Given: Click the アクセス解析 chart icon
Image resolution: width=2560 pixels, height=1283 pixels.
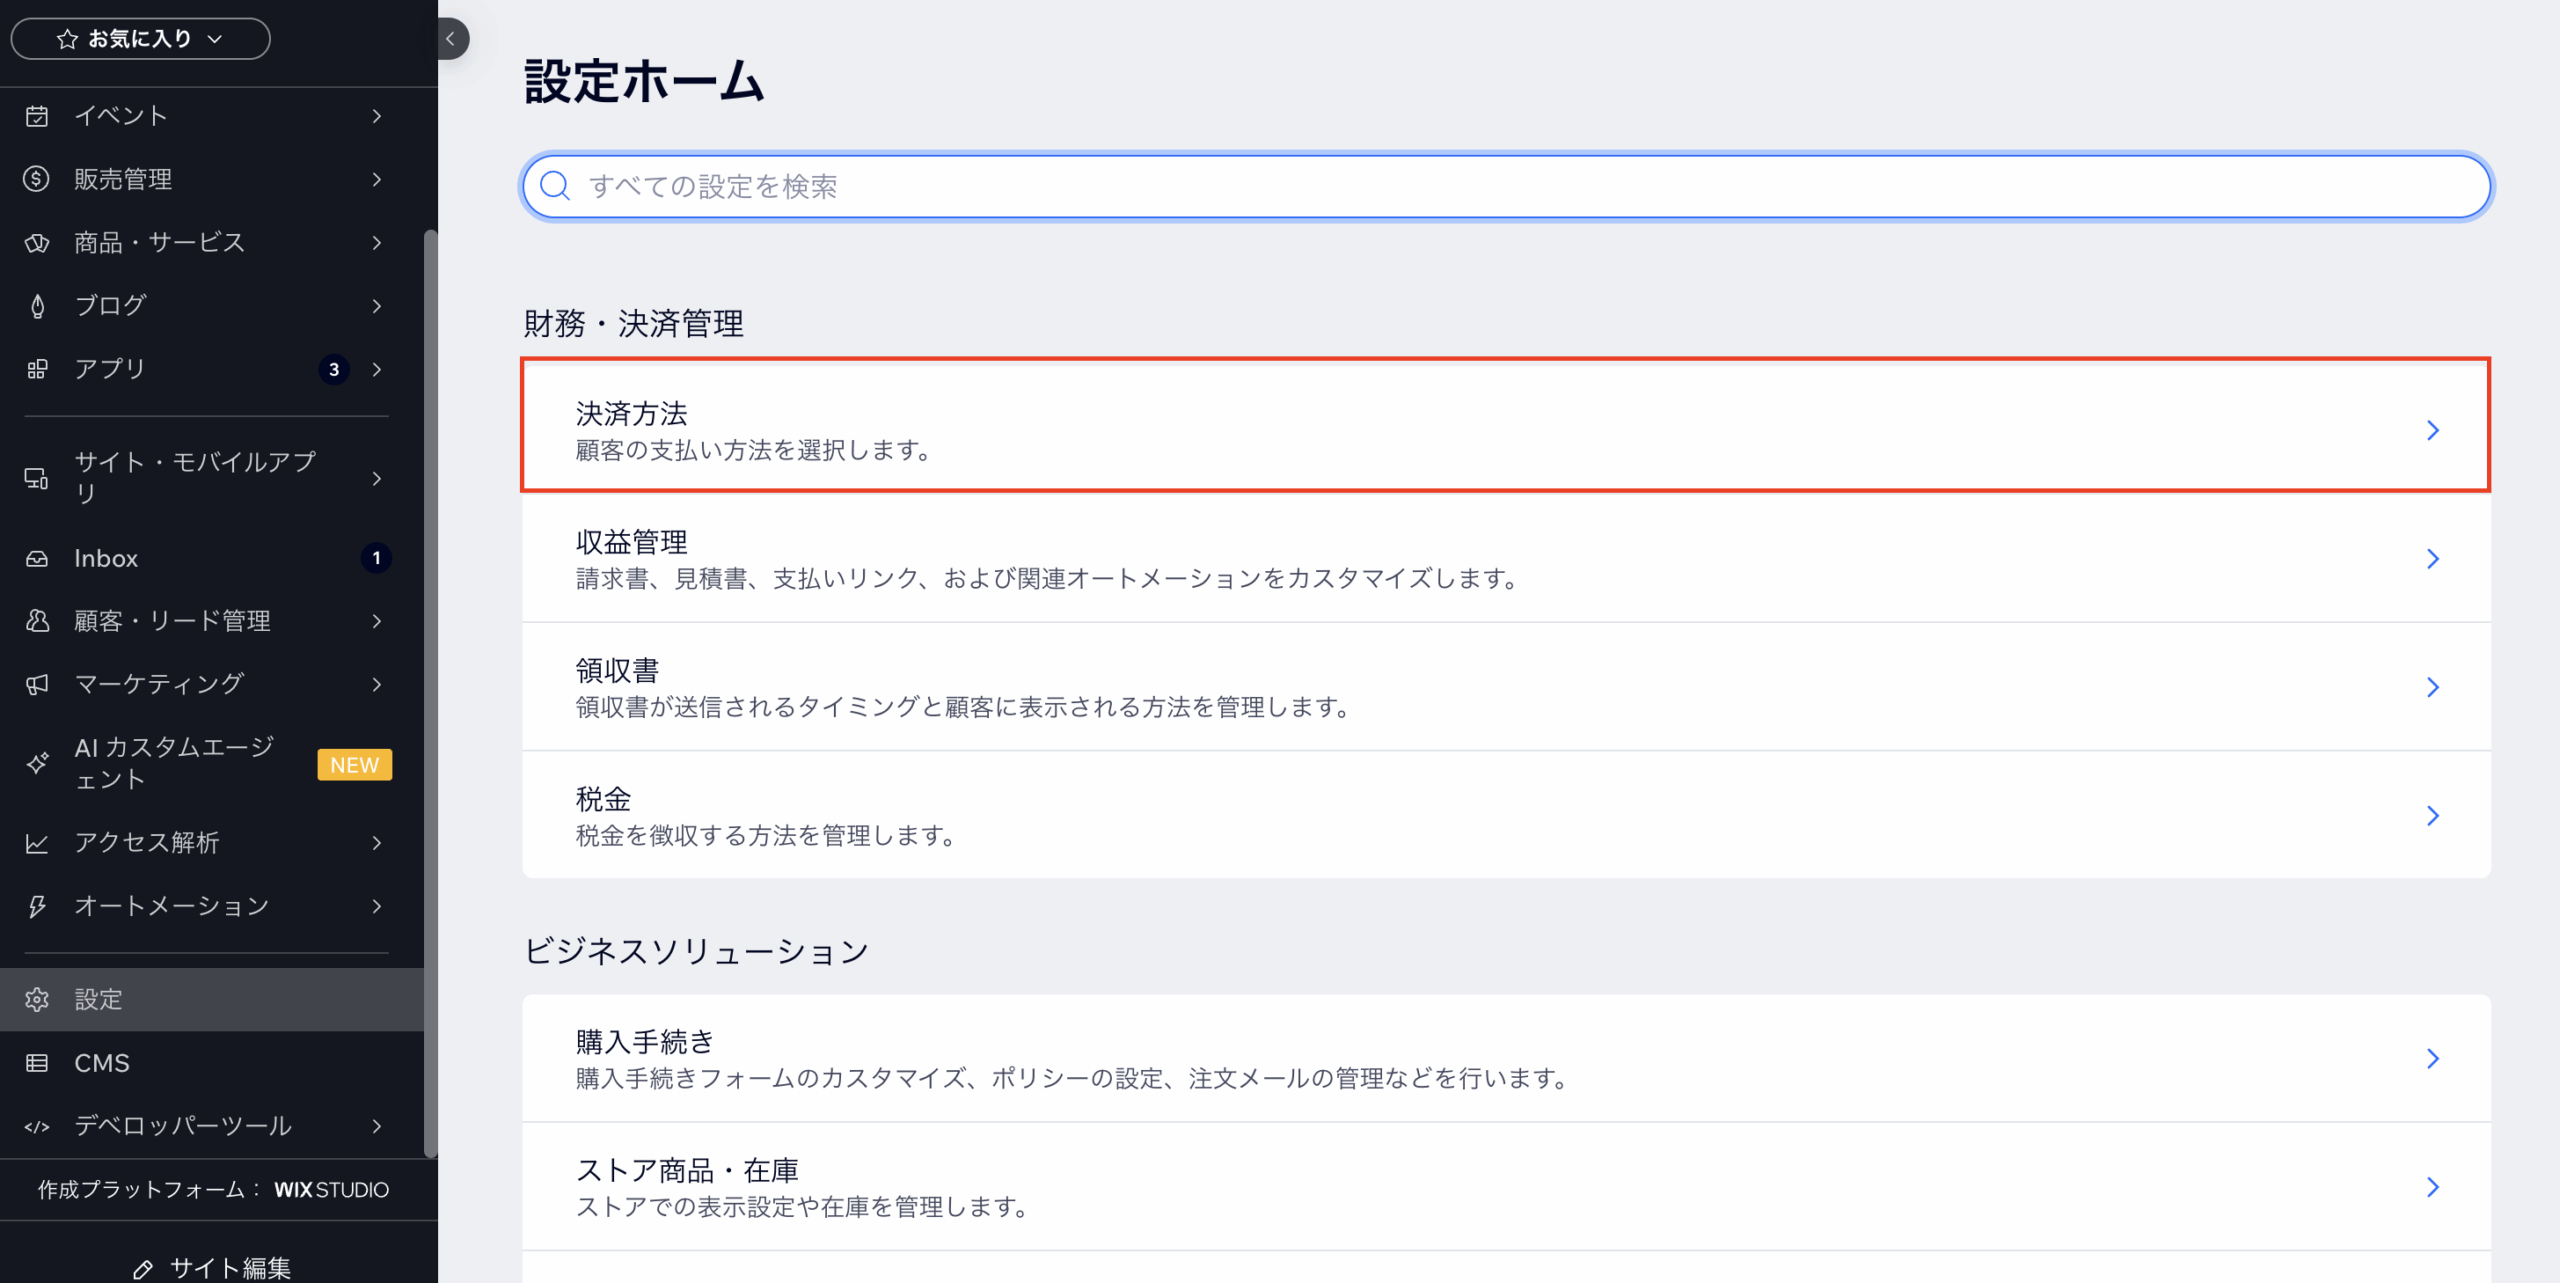Looking at the screenshot, I should tap(37, 843).
